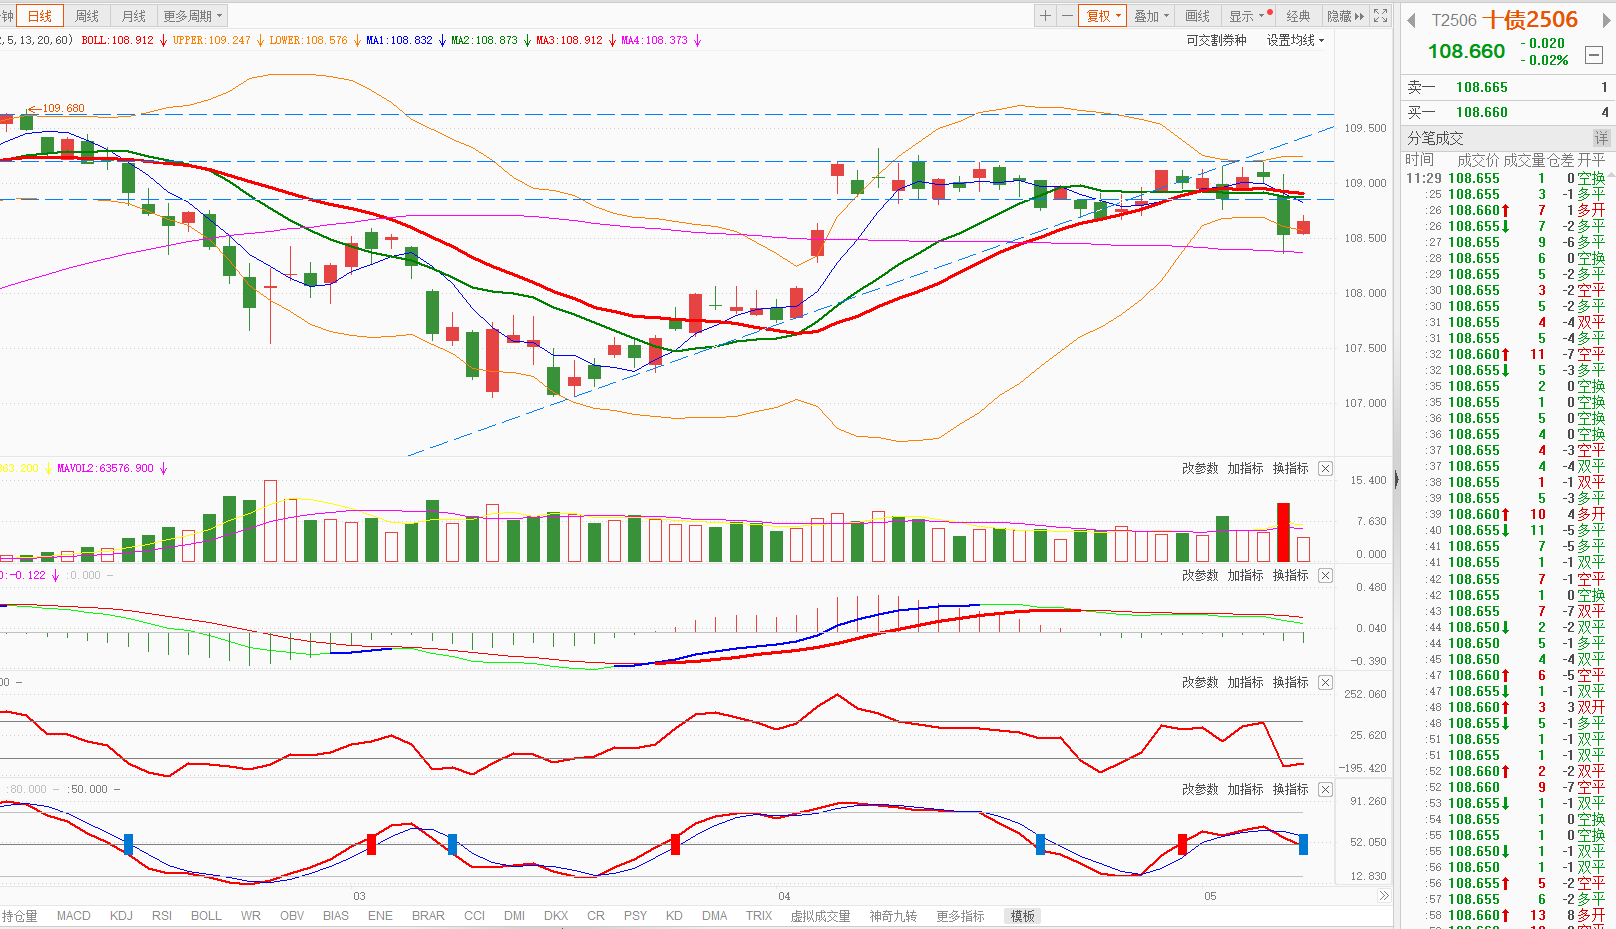1616x929 pixels.
Task: Click the 模板 template button
Action: [x=1023, y=916]
